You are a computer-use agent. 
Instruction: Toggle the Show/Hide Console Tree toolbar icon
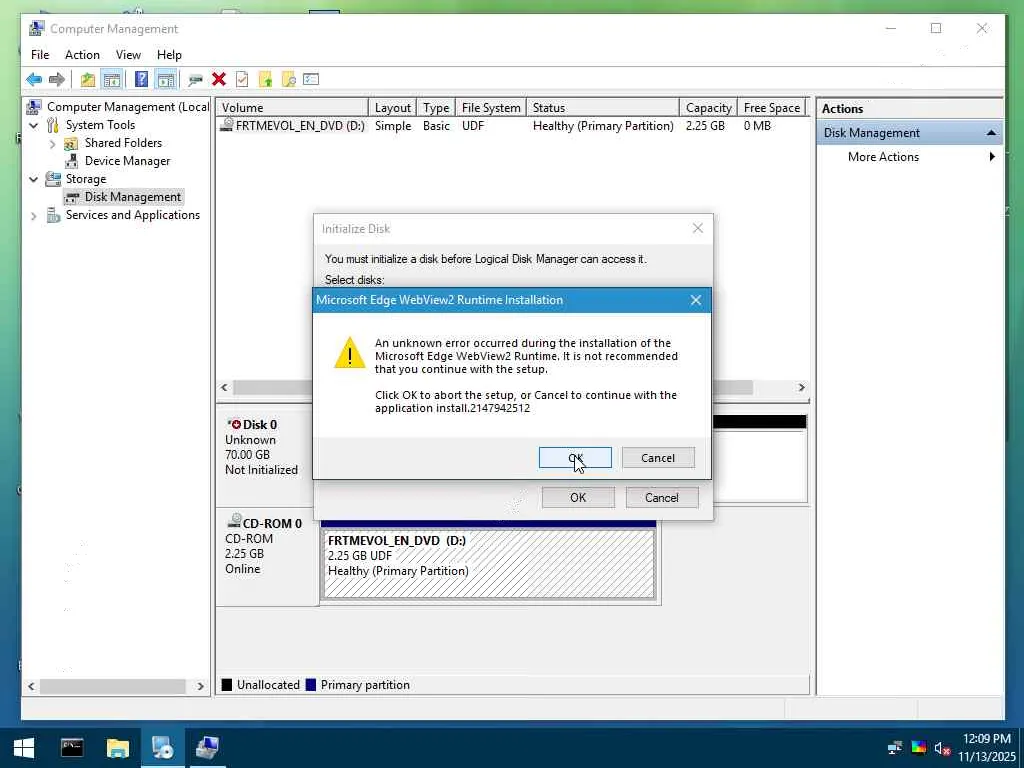pos(112,80)
